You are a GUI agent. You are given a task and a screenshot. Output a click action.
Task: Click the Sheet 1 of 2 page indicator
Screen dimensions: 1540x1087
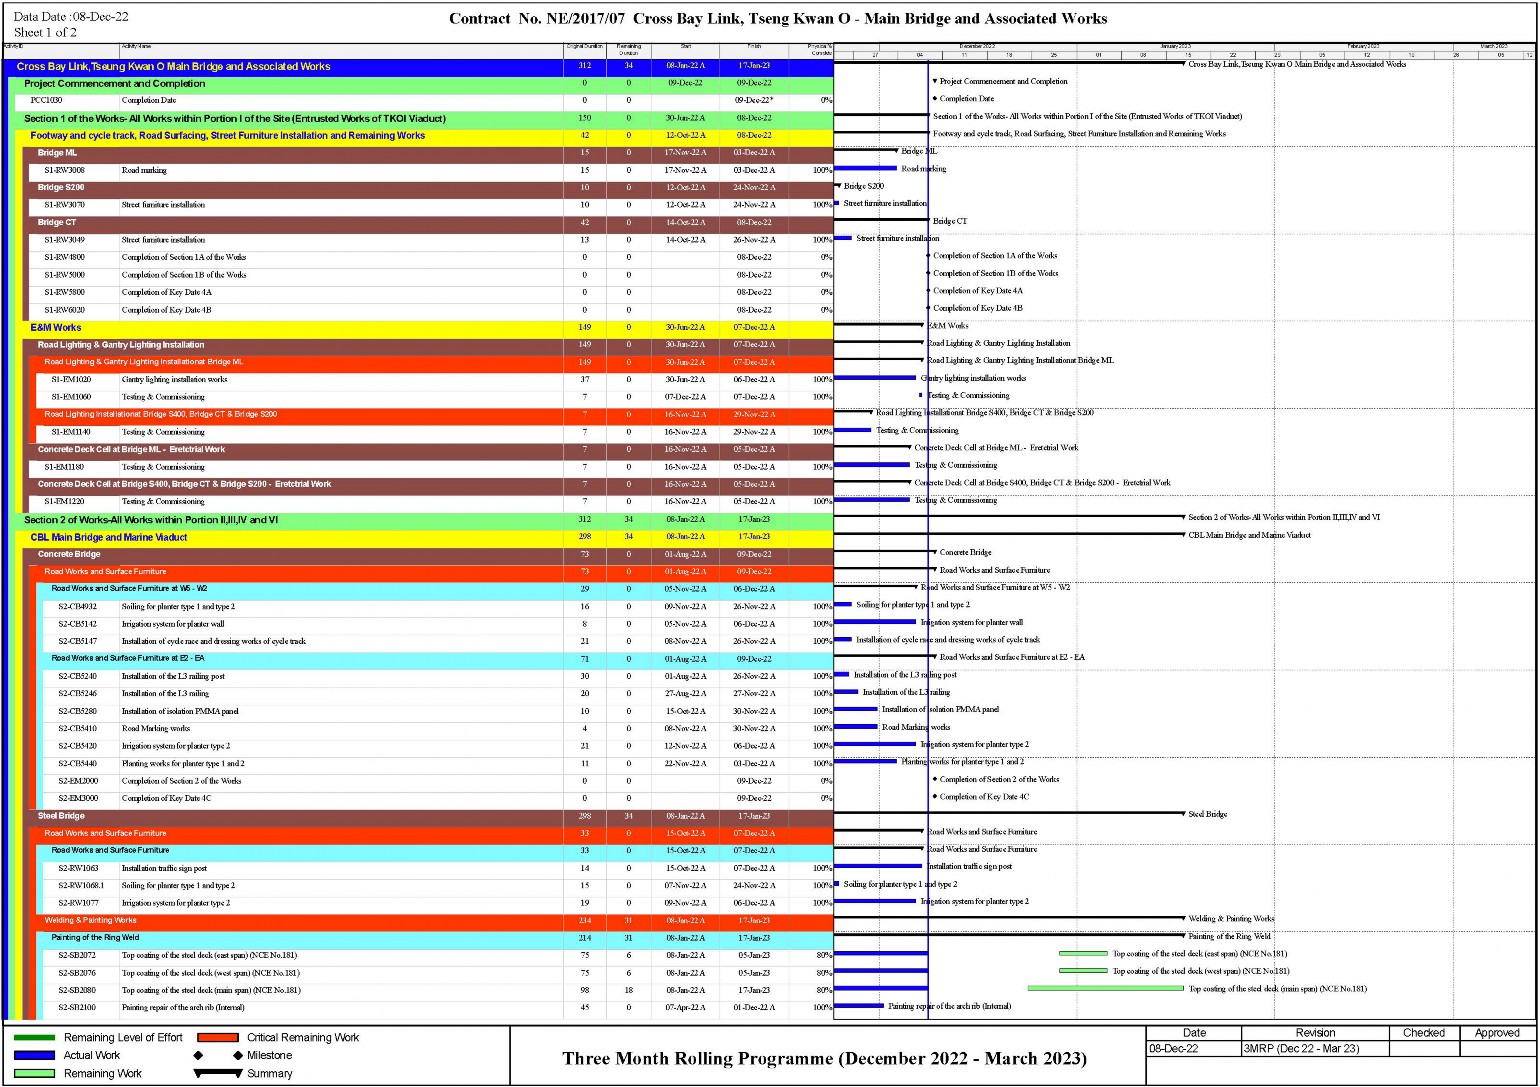[x=45, y=32]
